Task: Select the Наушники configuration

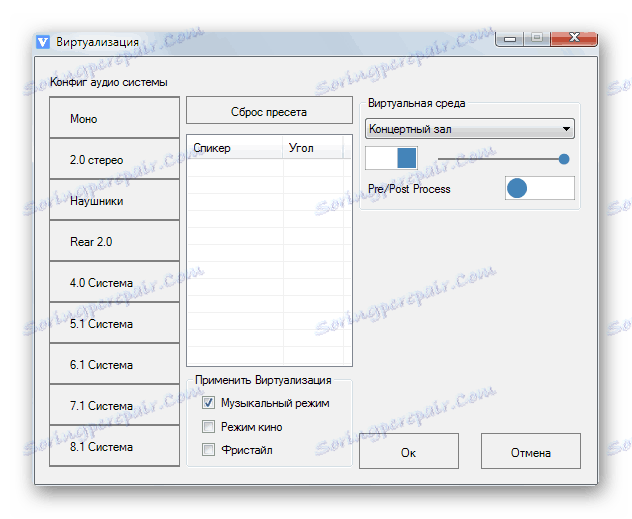Action: coord(114,200)
